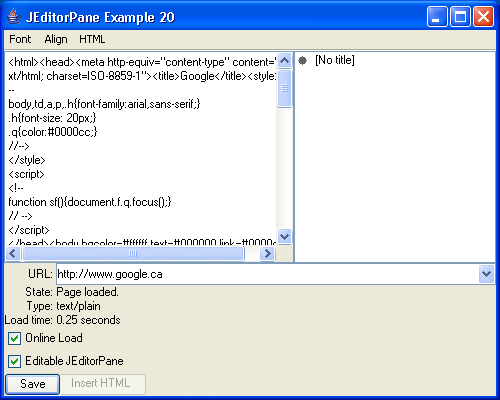Click the horizontal scrollbar right arrow
The image size is (500, 400).
point(267,254)
